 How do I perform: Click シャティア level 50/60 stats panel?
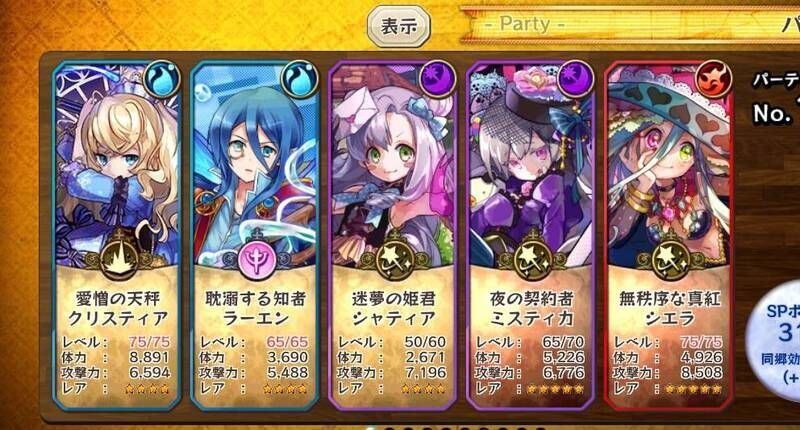click(x=392, y=365)
